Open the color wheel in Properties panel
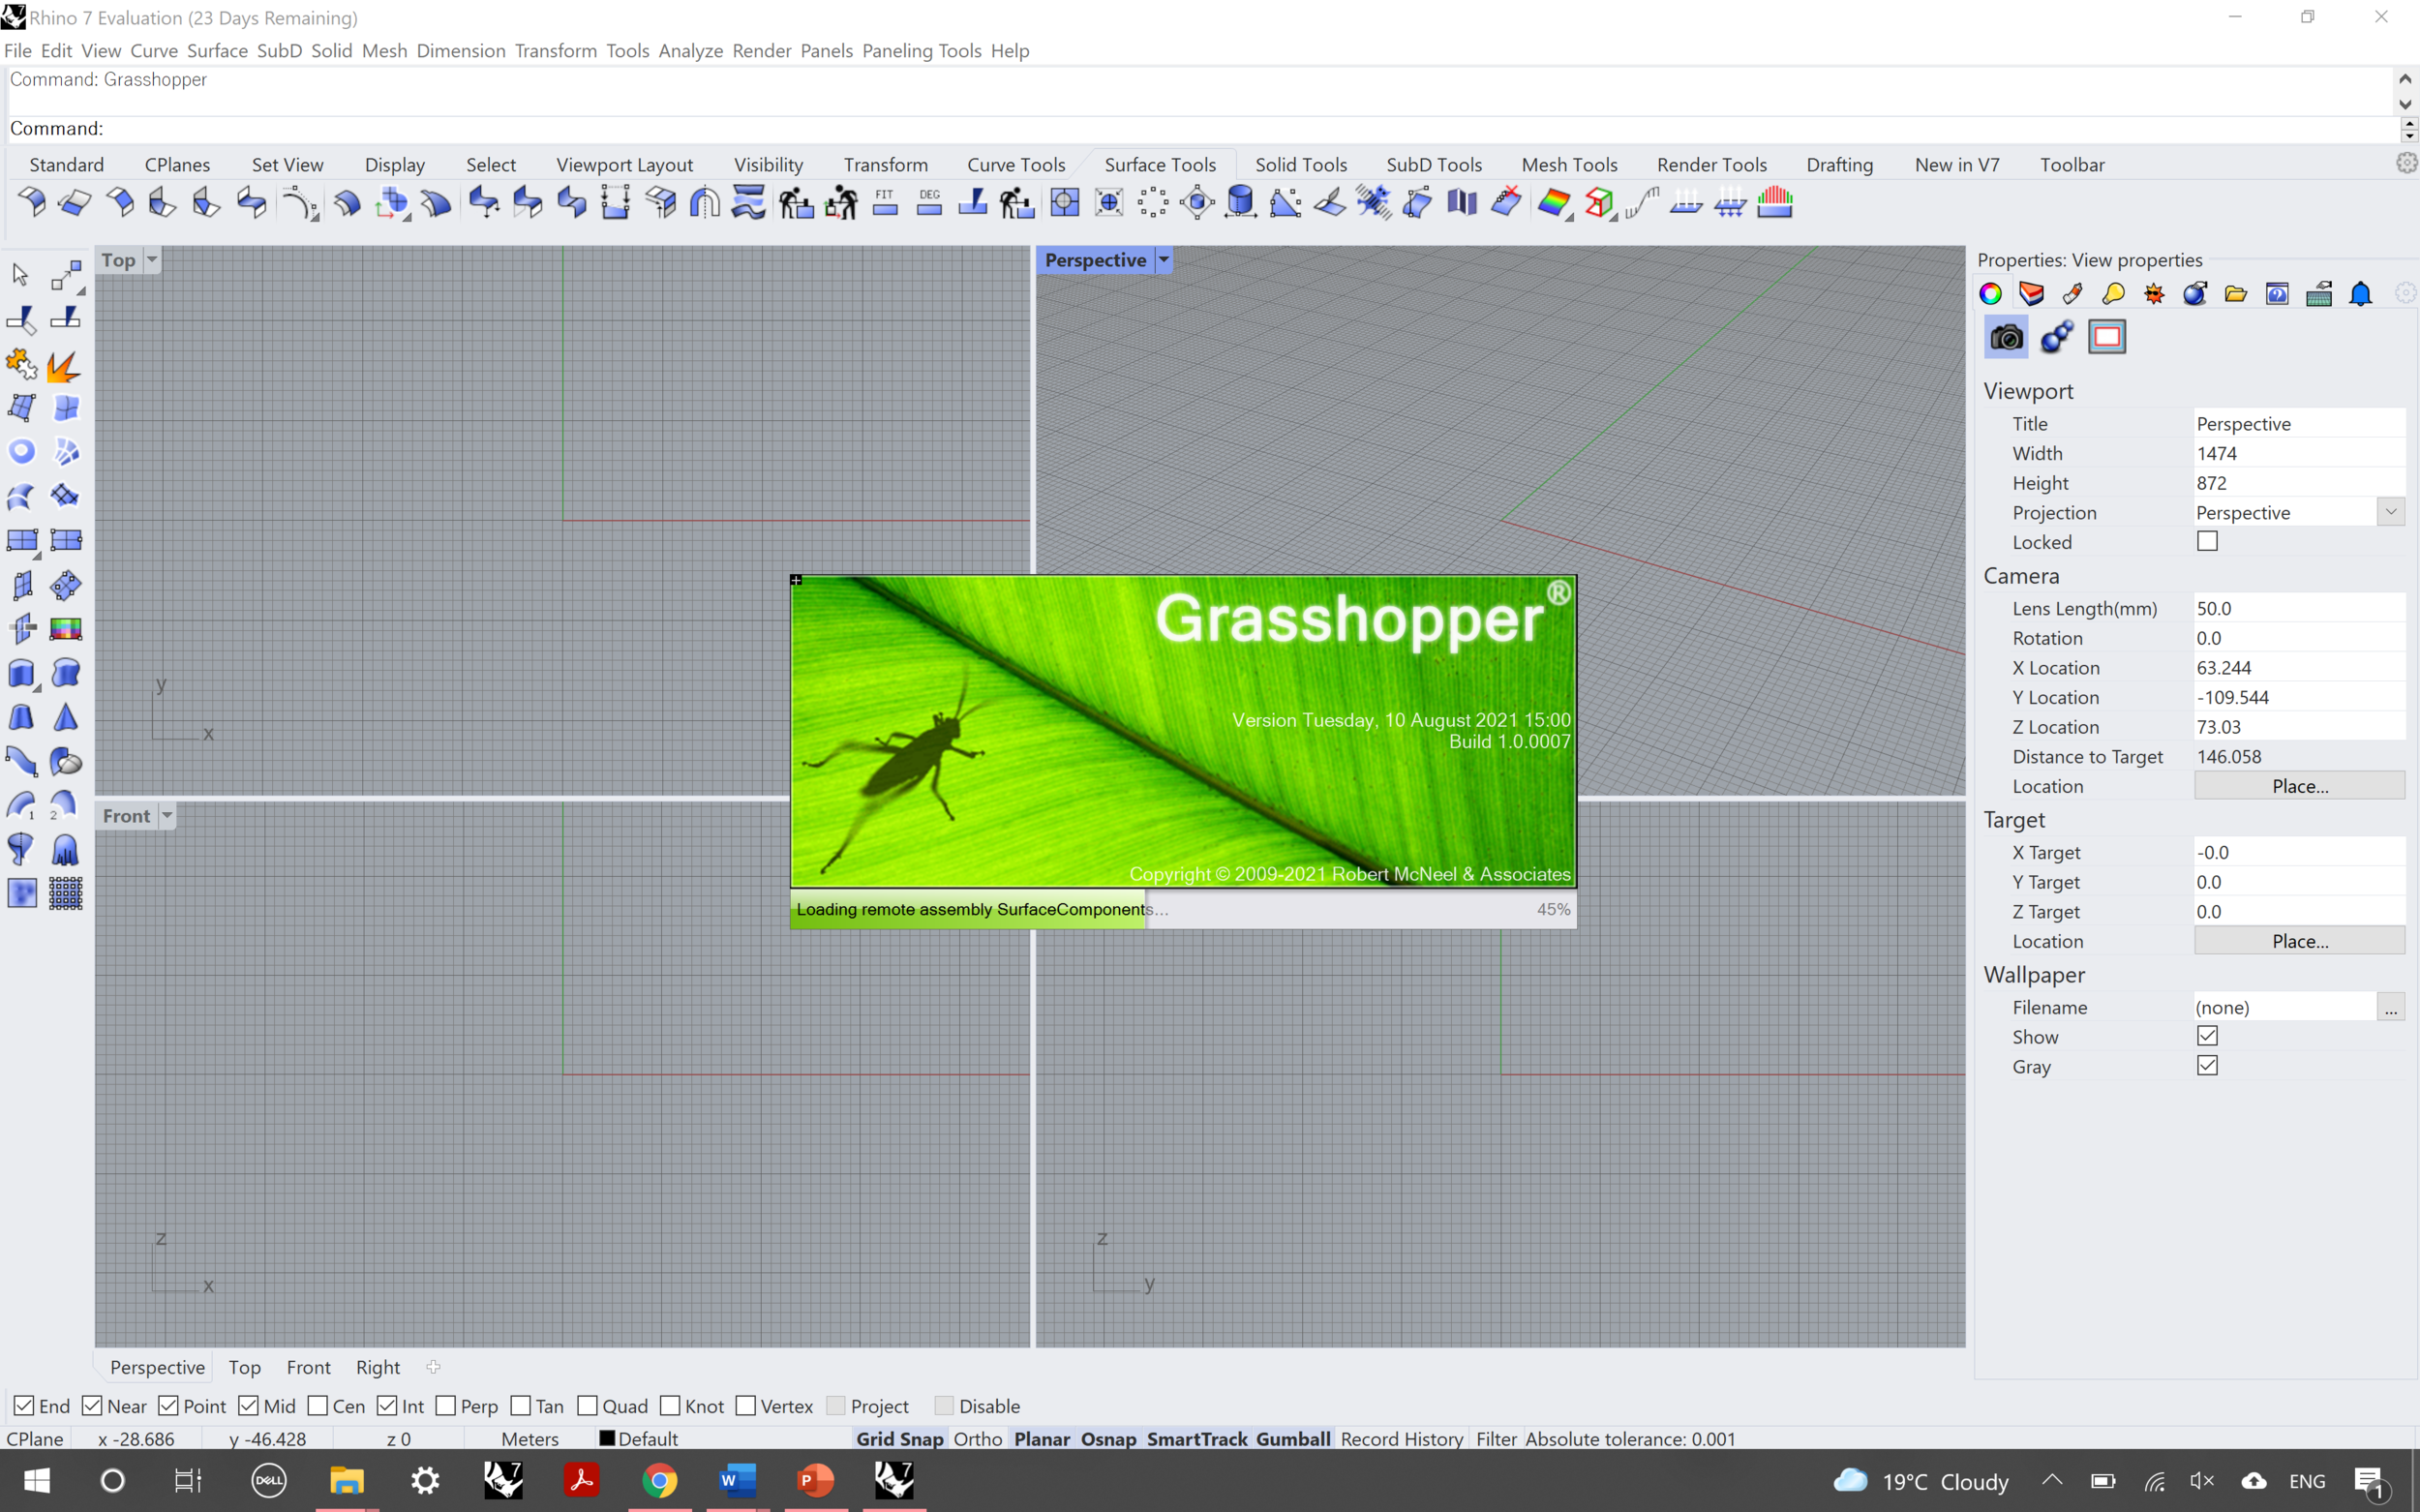Image resolution: width=2420 pixels, height=1512 pixels. [x=1990, y=293]
